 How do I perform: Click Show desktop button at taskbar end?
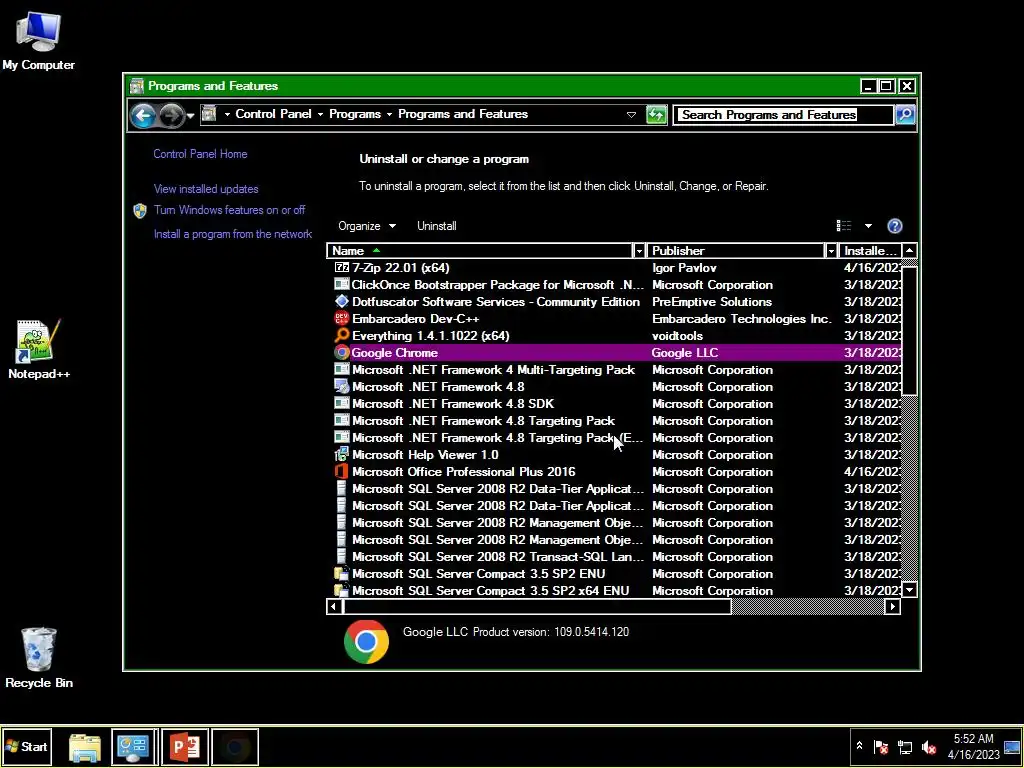click(1012, 747)
